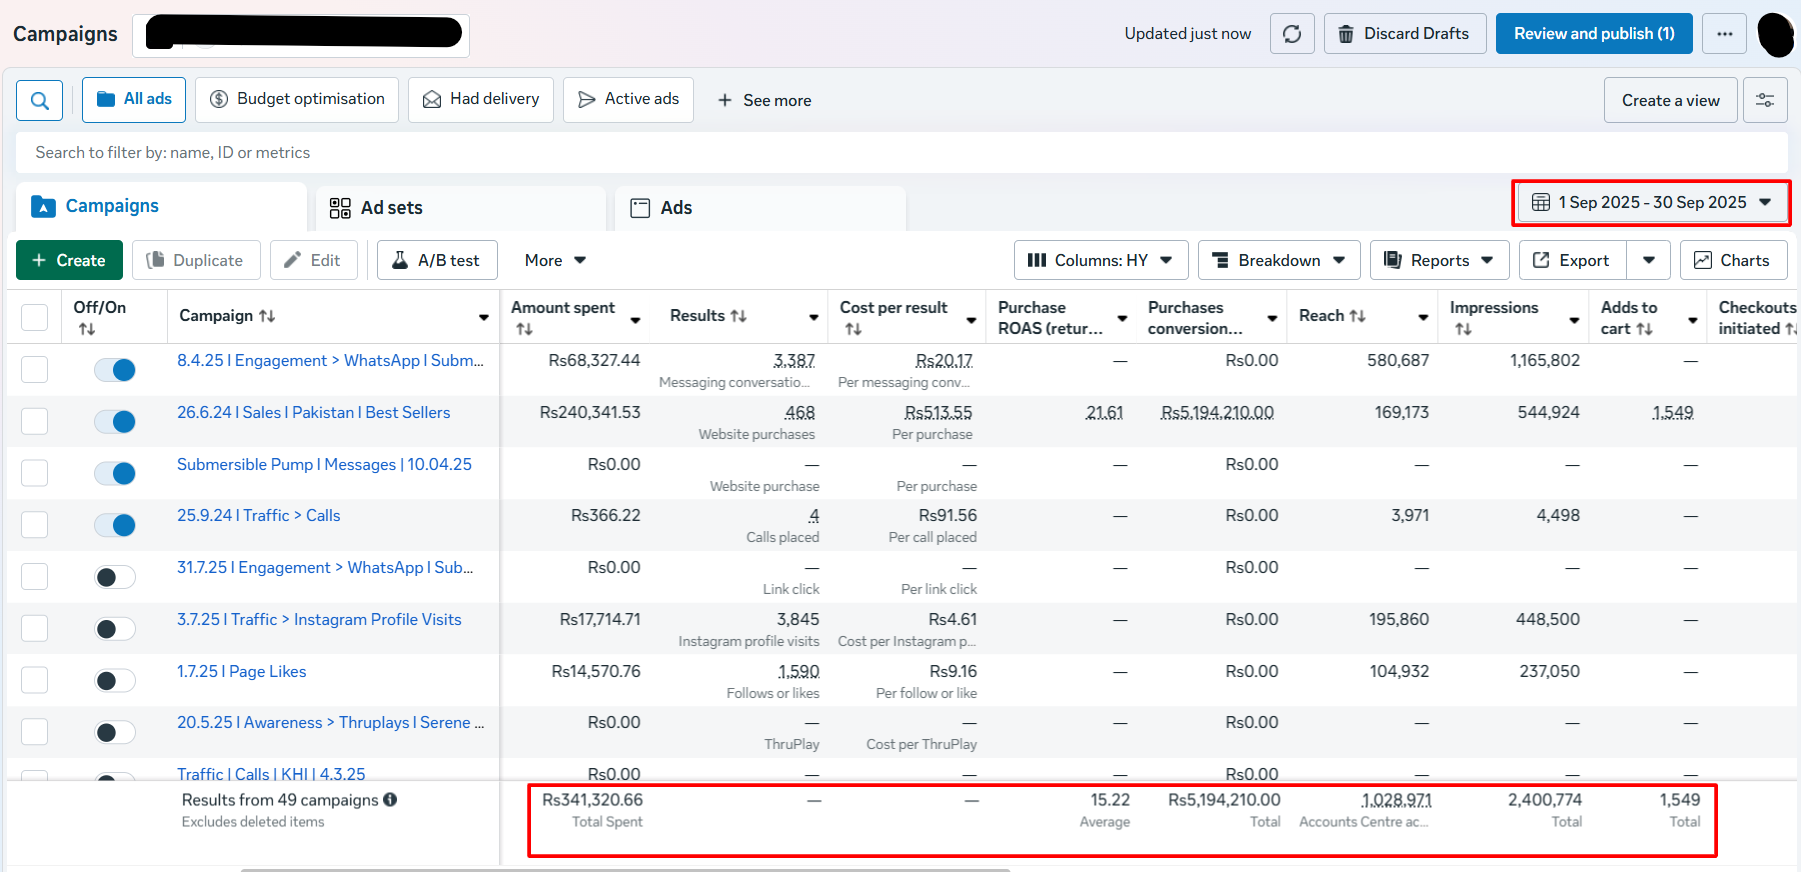The height and width of the screenshot is (872, 1801).
Task: Click the refresh data icon
Action: [1292, 34]
